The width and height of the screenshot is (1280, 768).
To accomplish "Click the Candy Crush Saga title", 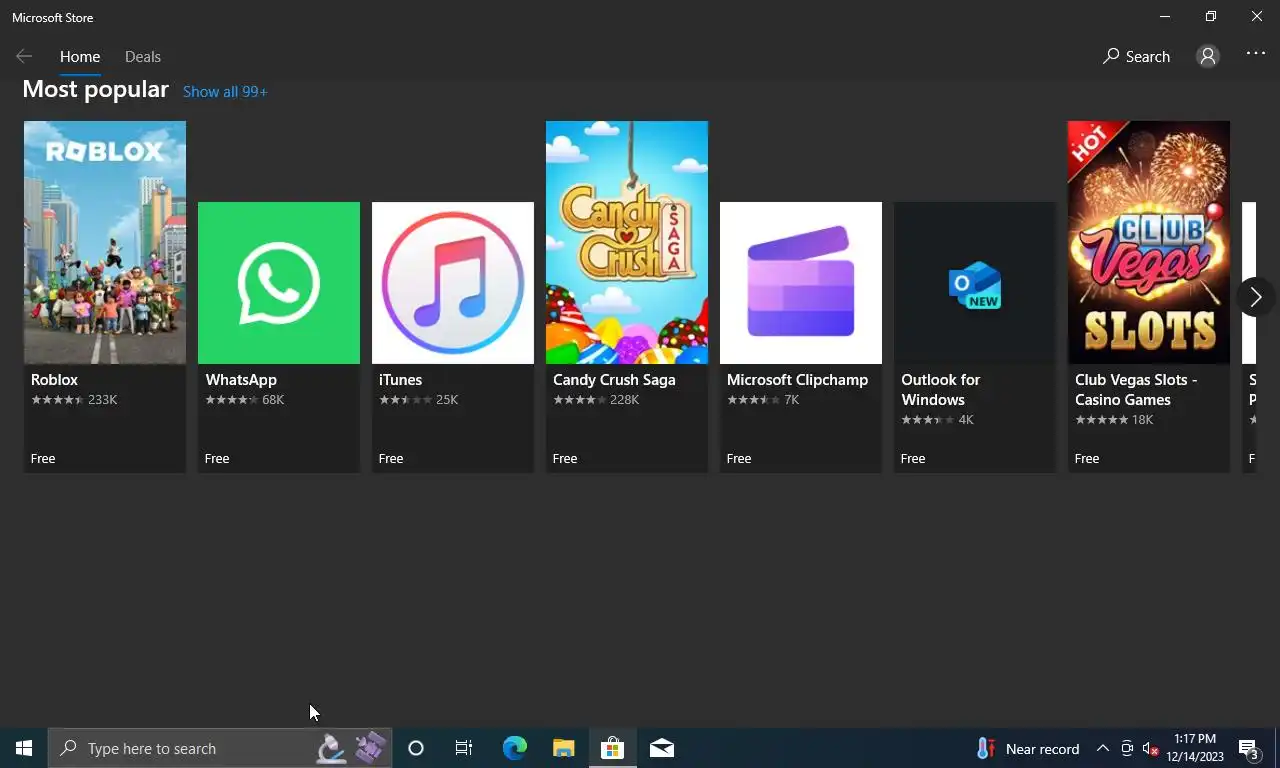I will (x=614, y=380).
